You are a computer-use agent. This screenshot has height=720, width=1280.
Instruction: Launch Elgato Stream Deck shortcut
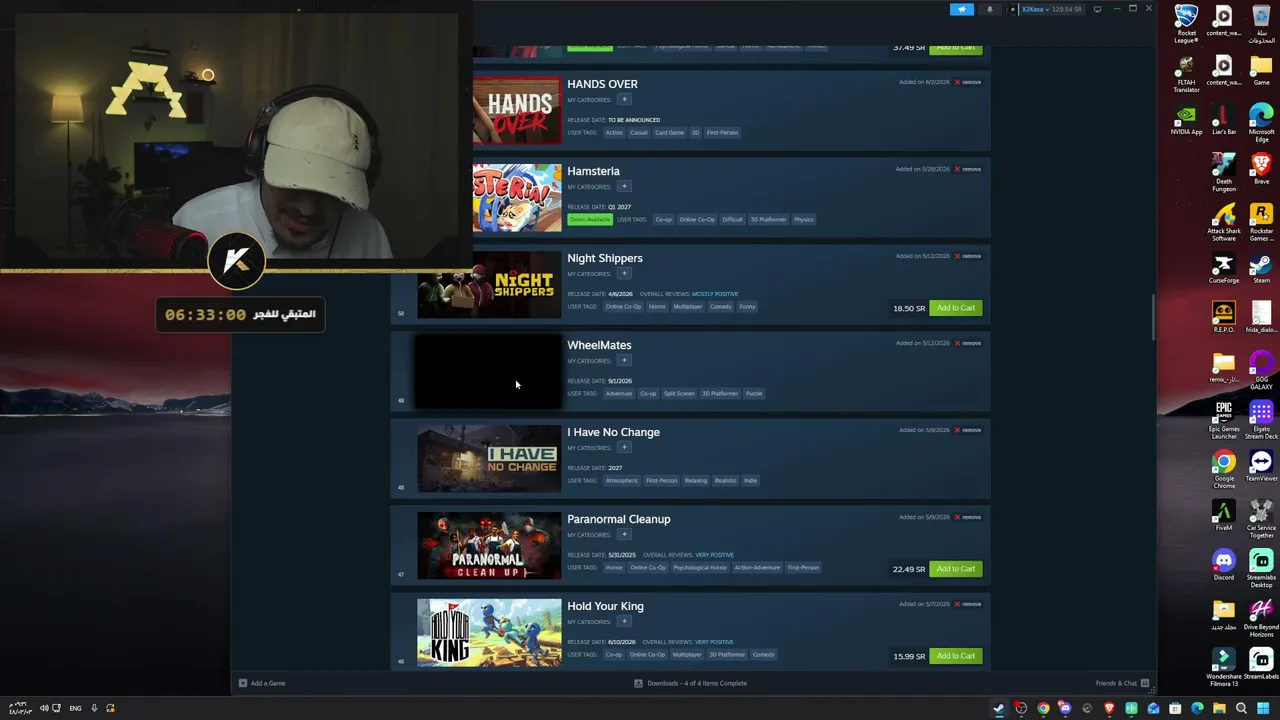point(1261,420)
